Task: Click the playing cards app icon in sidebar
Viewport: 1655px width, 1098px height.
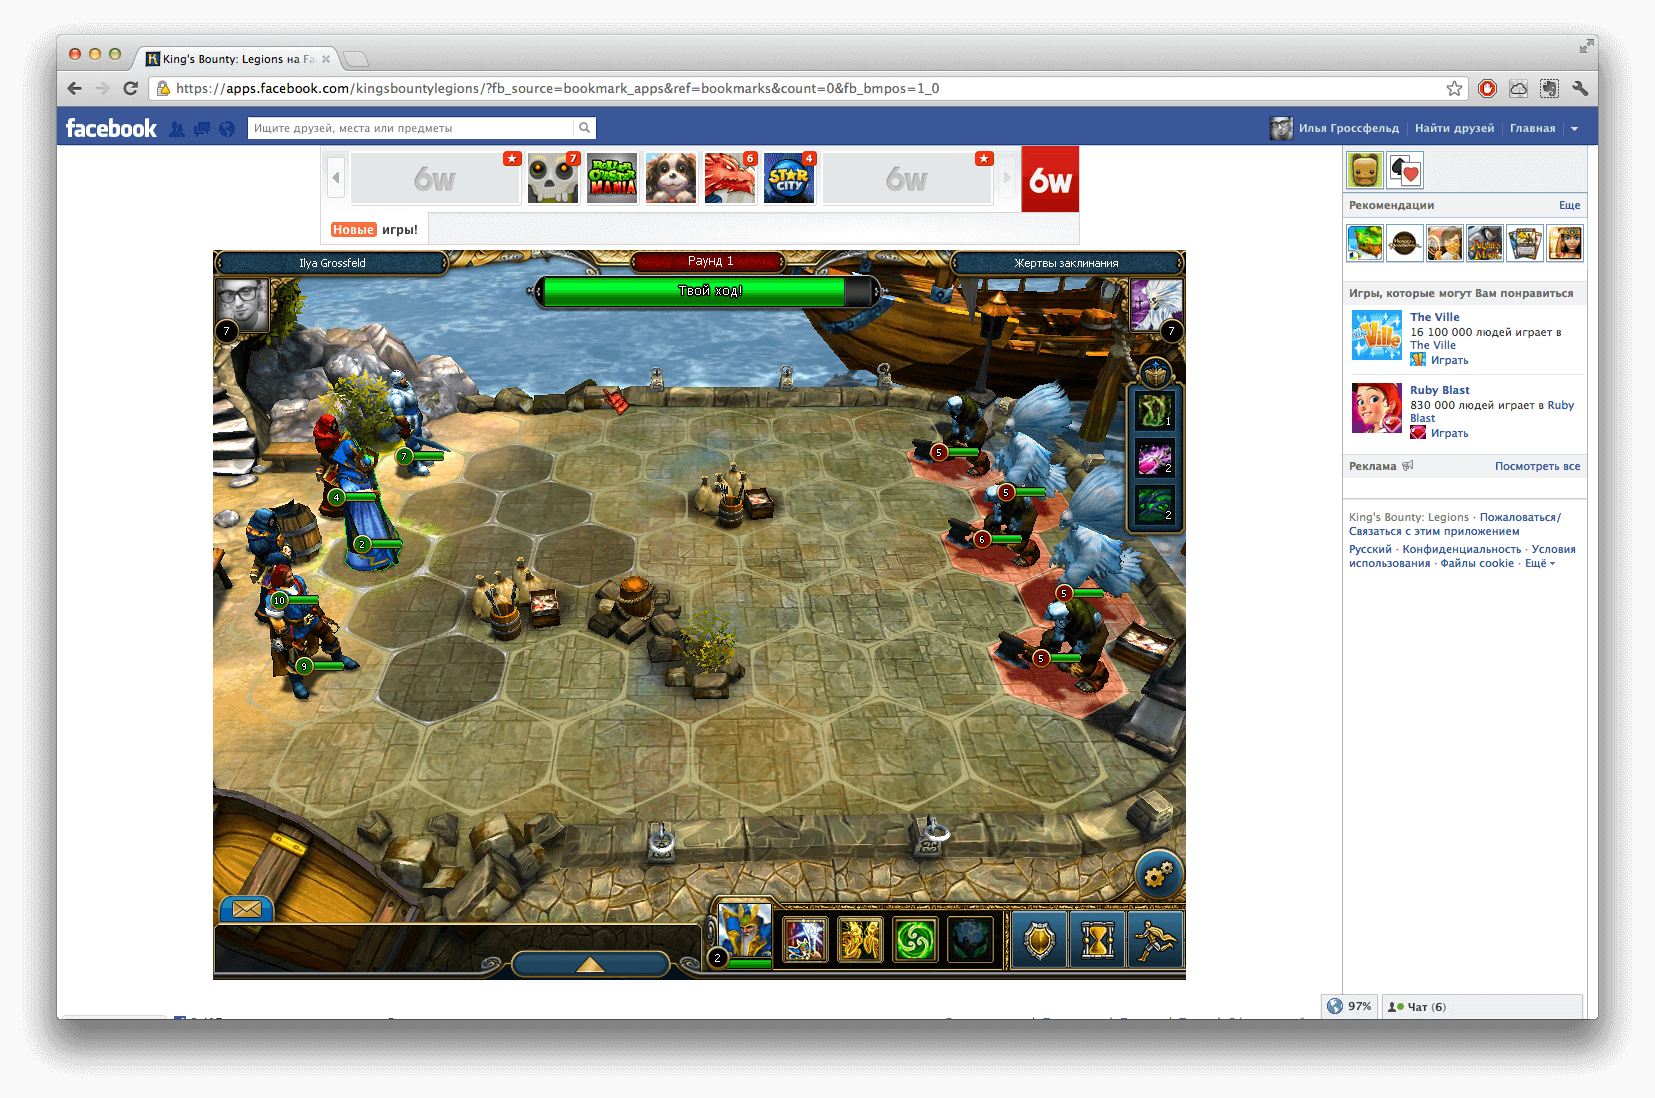Action: pos(1405,171)
